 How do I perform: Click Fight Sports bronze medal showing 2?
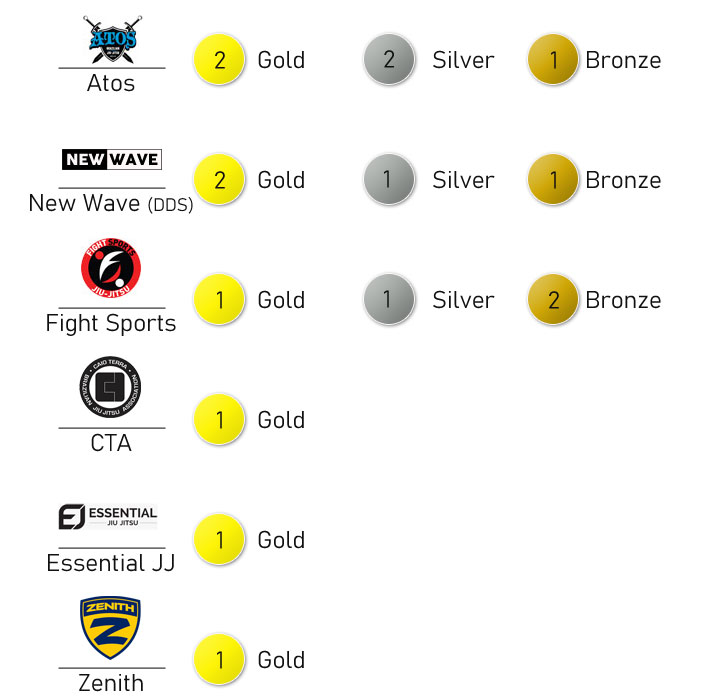pos(553,299)
